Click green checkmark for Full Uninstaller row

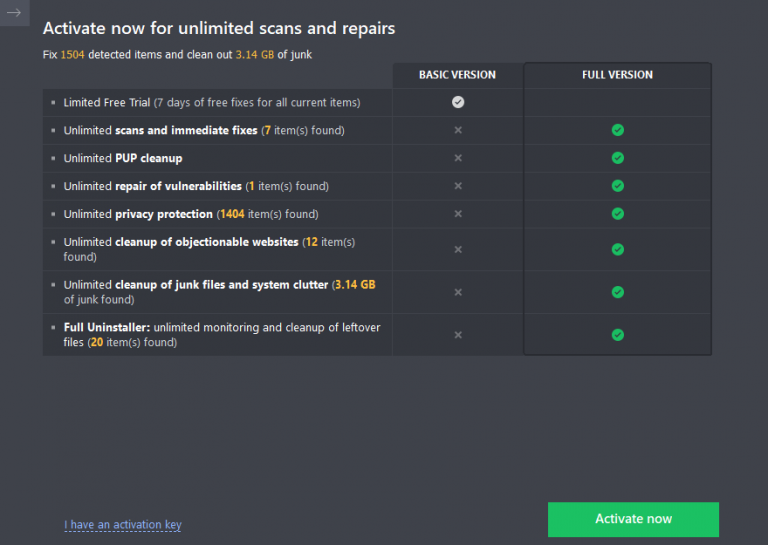[x=618, y=335]
